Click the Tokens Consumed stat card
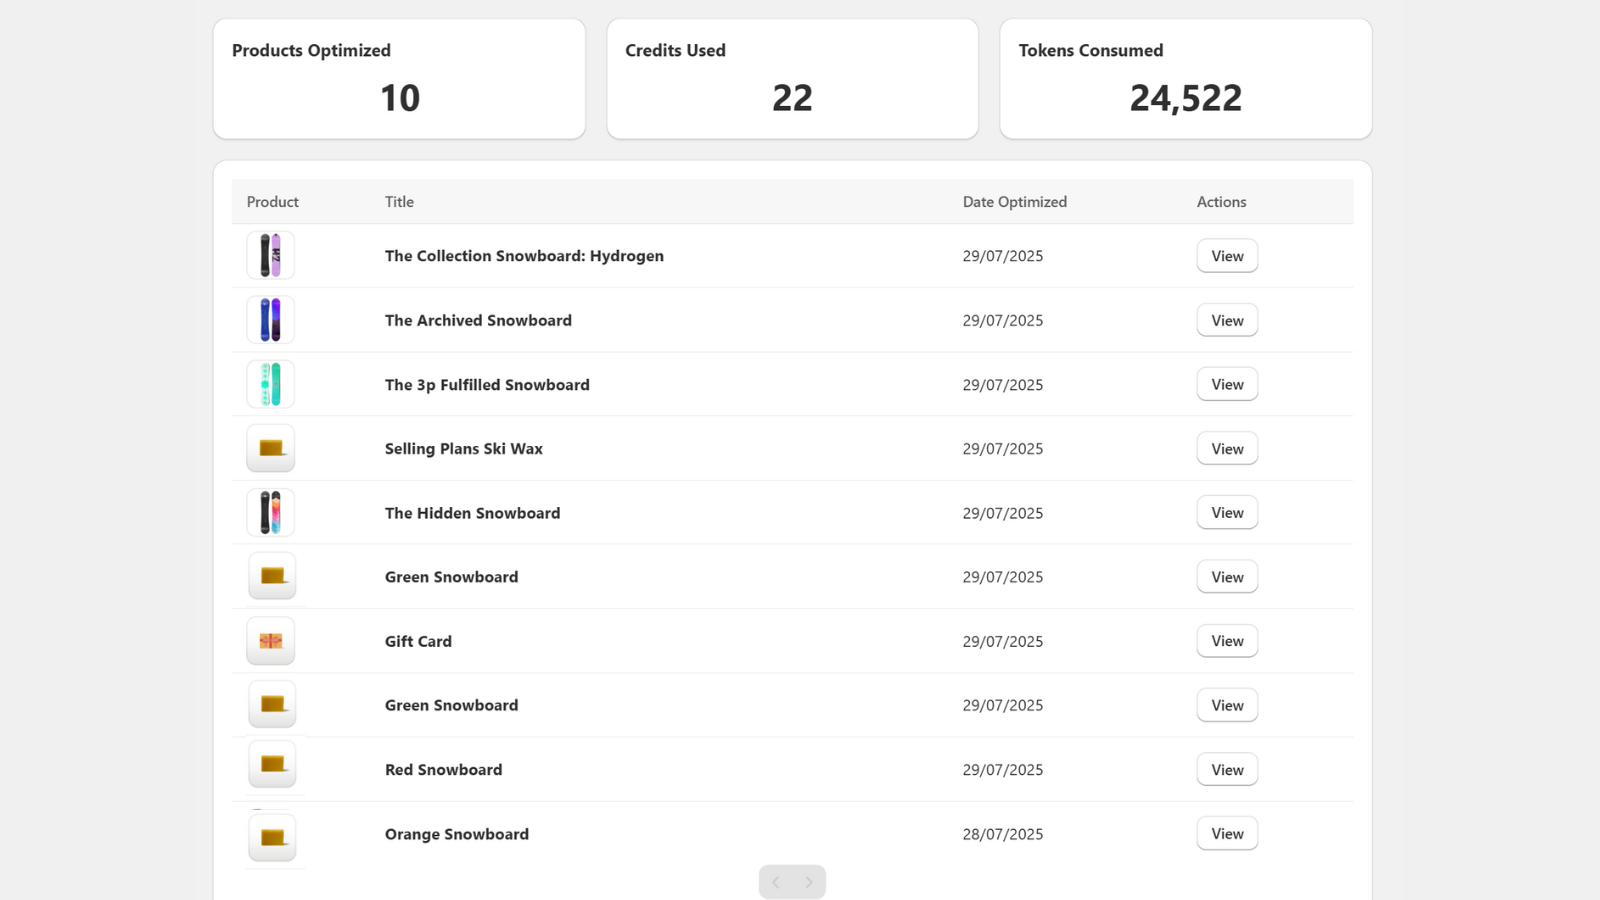Image resolution: width=1600 pixels, height=900 pixels. point(1186,79)
